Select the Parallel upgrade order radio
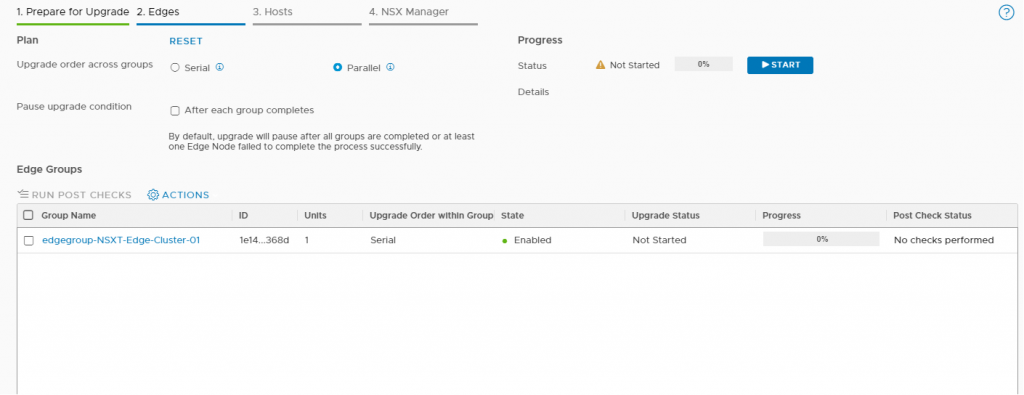 tap(338, 67)
